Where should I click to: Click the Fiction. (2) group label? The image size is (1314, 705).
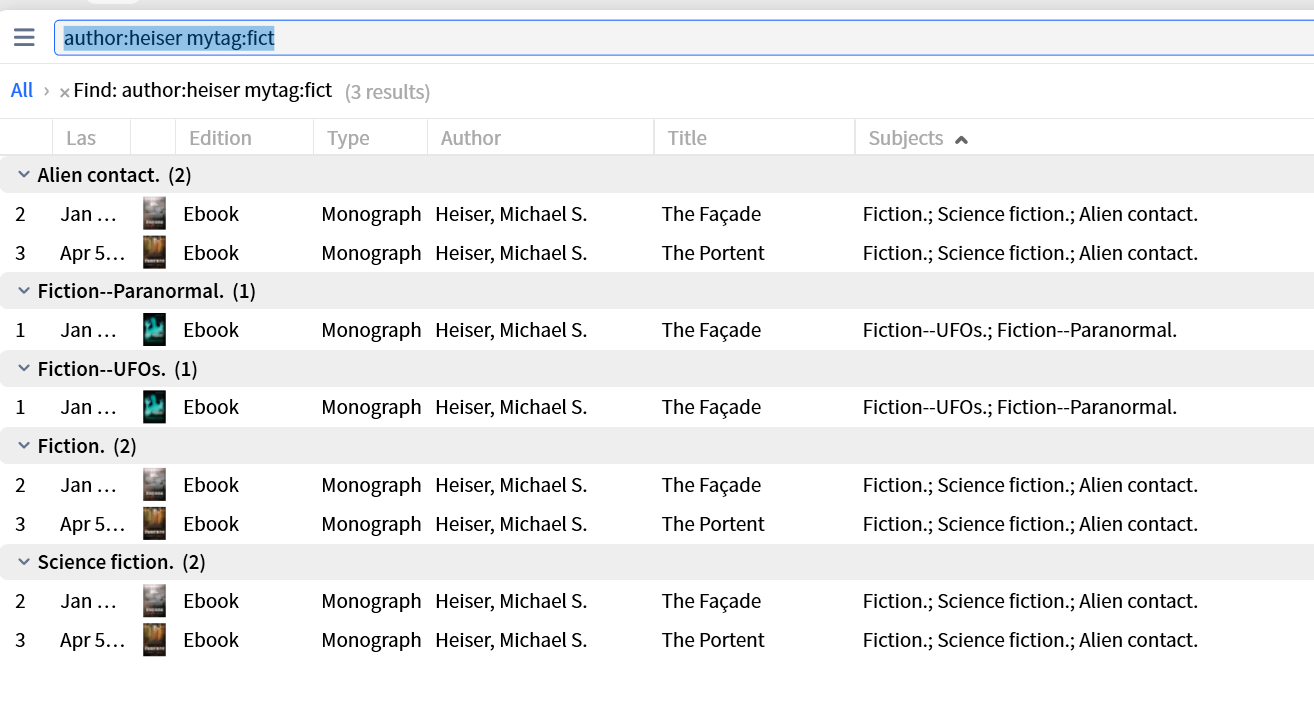pyautogui.click(x=87, y=446)
